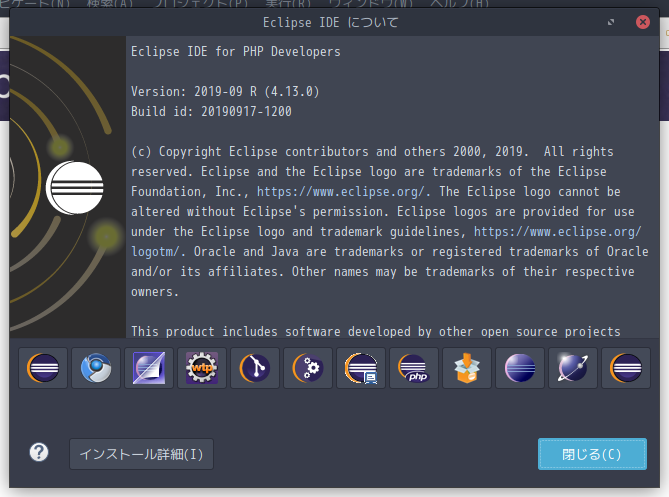Click the last Eclipse feature icon in row

626,368
